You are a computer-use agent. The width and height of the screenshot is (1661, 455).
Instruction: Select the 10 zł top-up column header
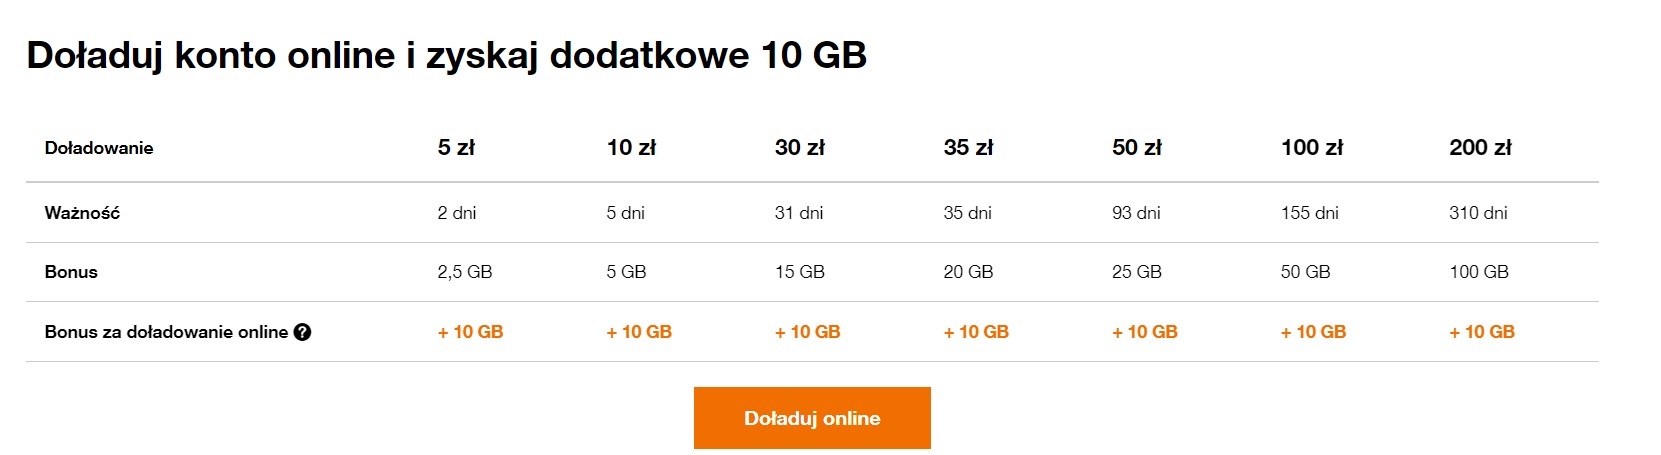click(x=631, y=148)
